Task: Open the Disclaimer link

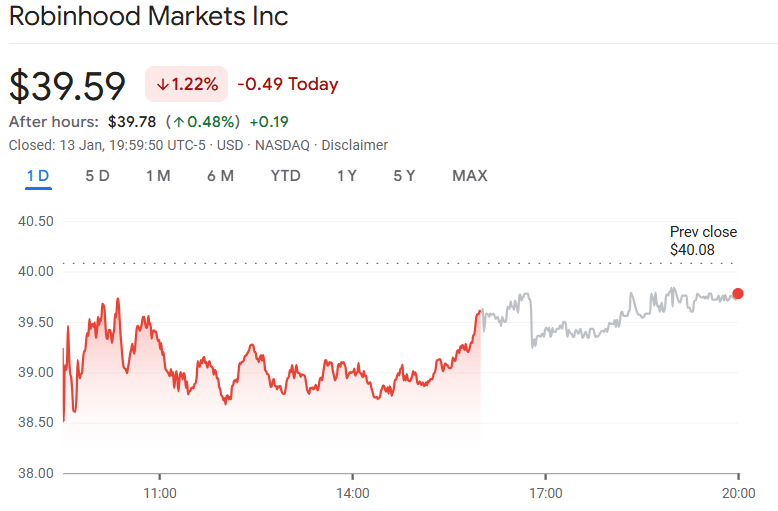Action: click(354, 145)
